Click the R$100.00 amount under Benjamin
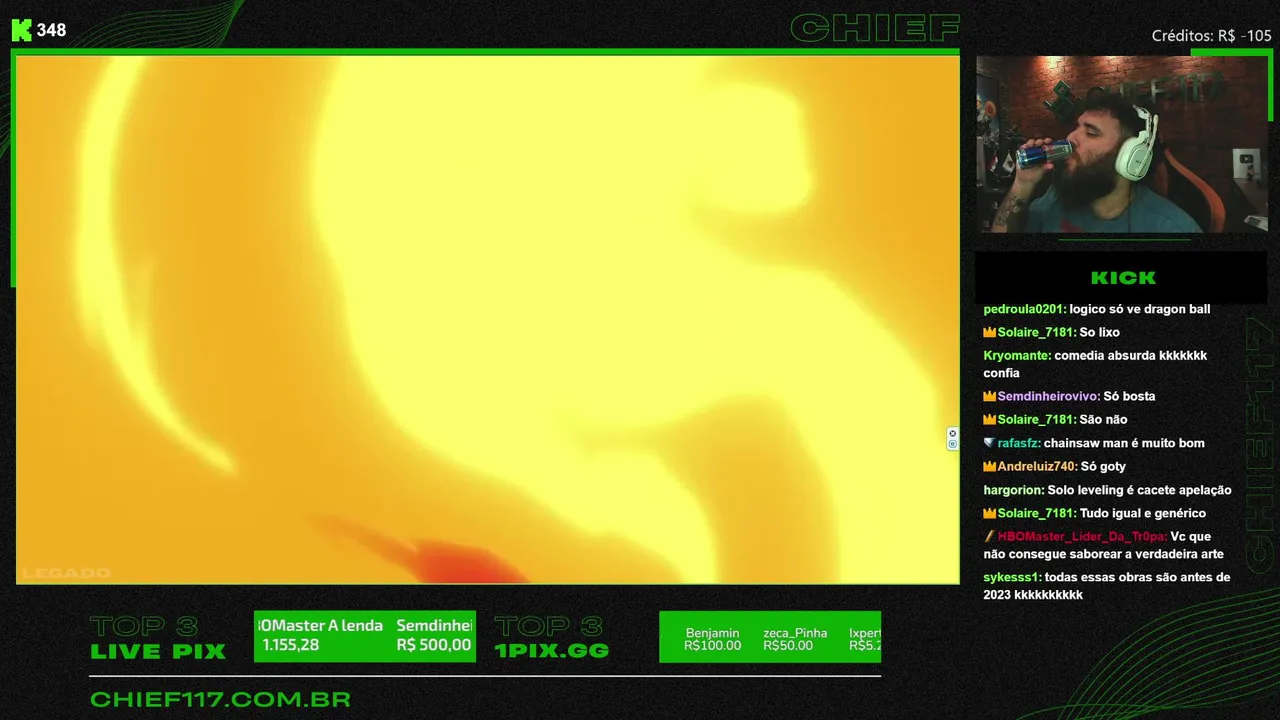Viewport: 1280px width, 720px height. 712,645
